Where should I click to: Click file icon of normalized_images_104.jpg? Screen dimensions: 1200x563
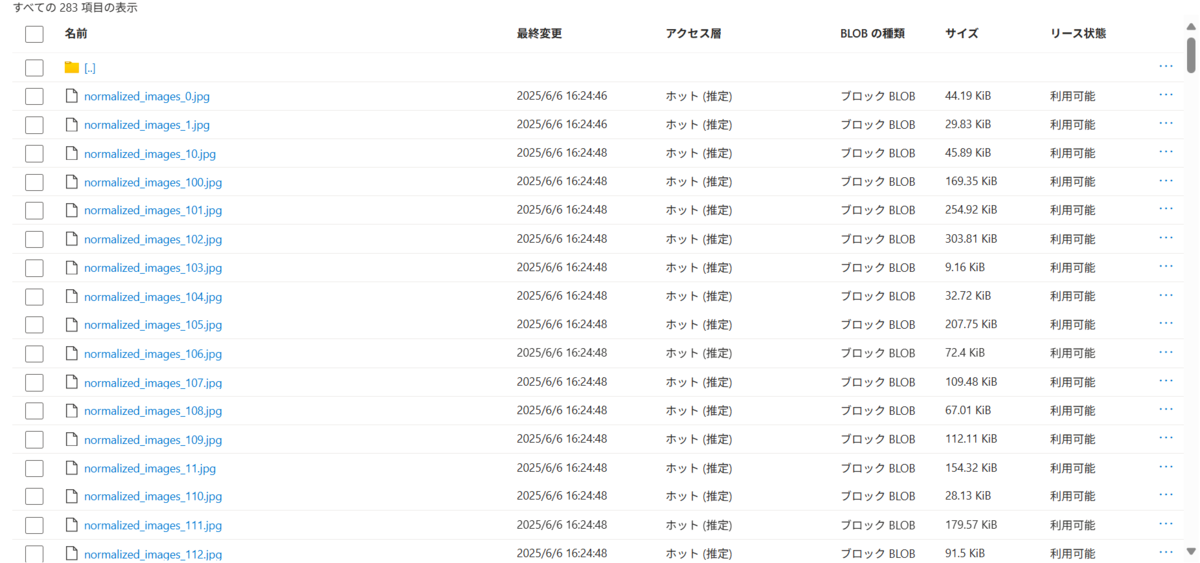[71, 297]
